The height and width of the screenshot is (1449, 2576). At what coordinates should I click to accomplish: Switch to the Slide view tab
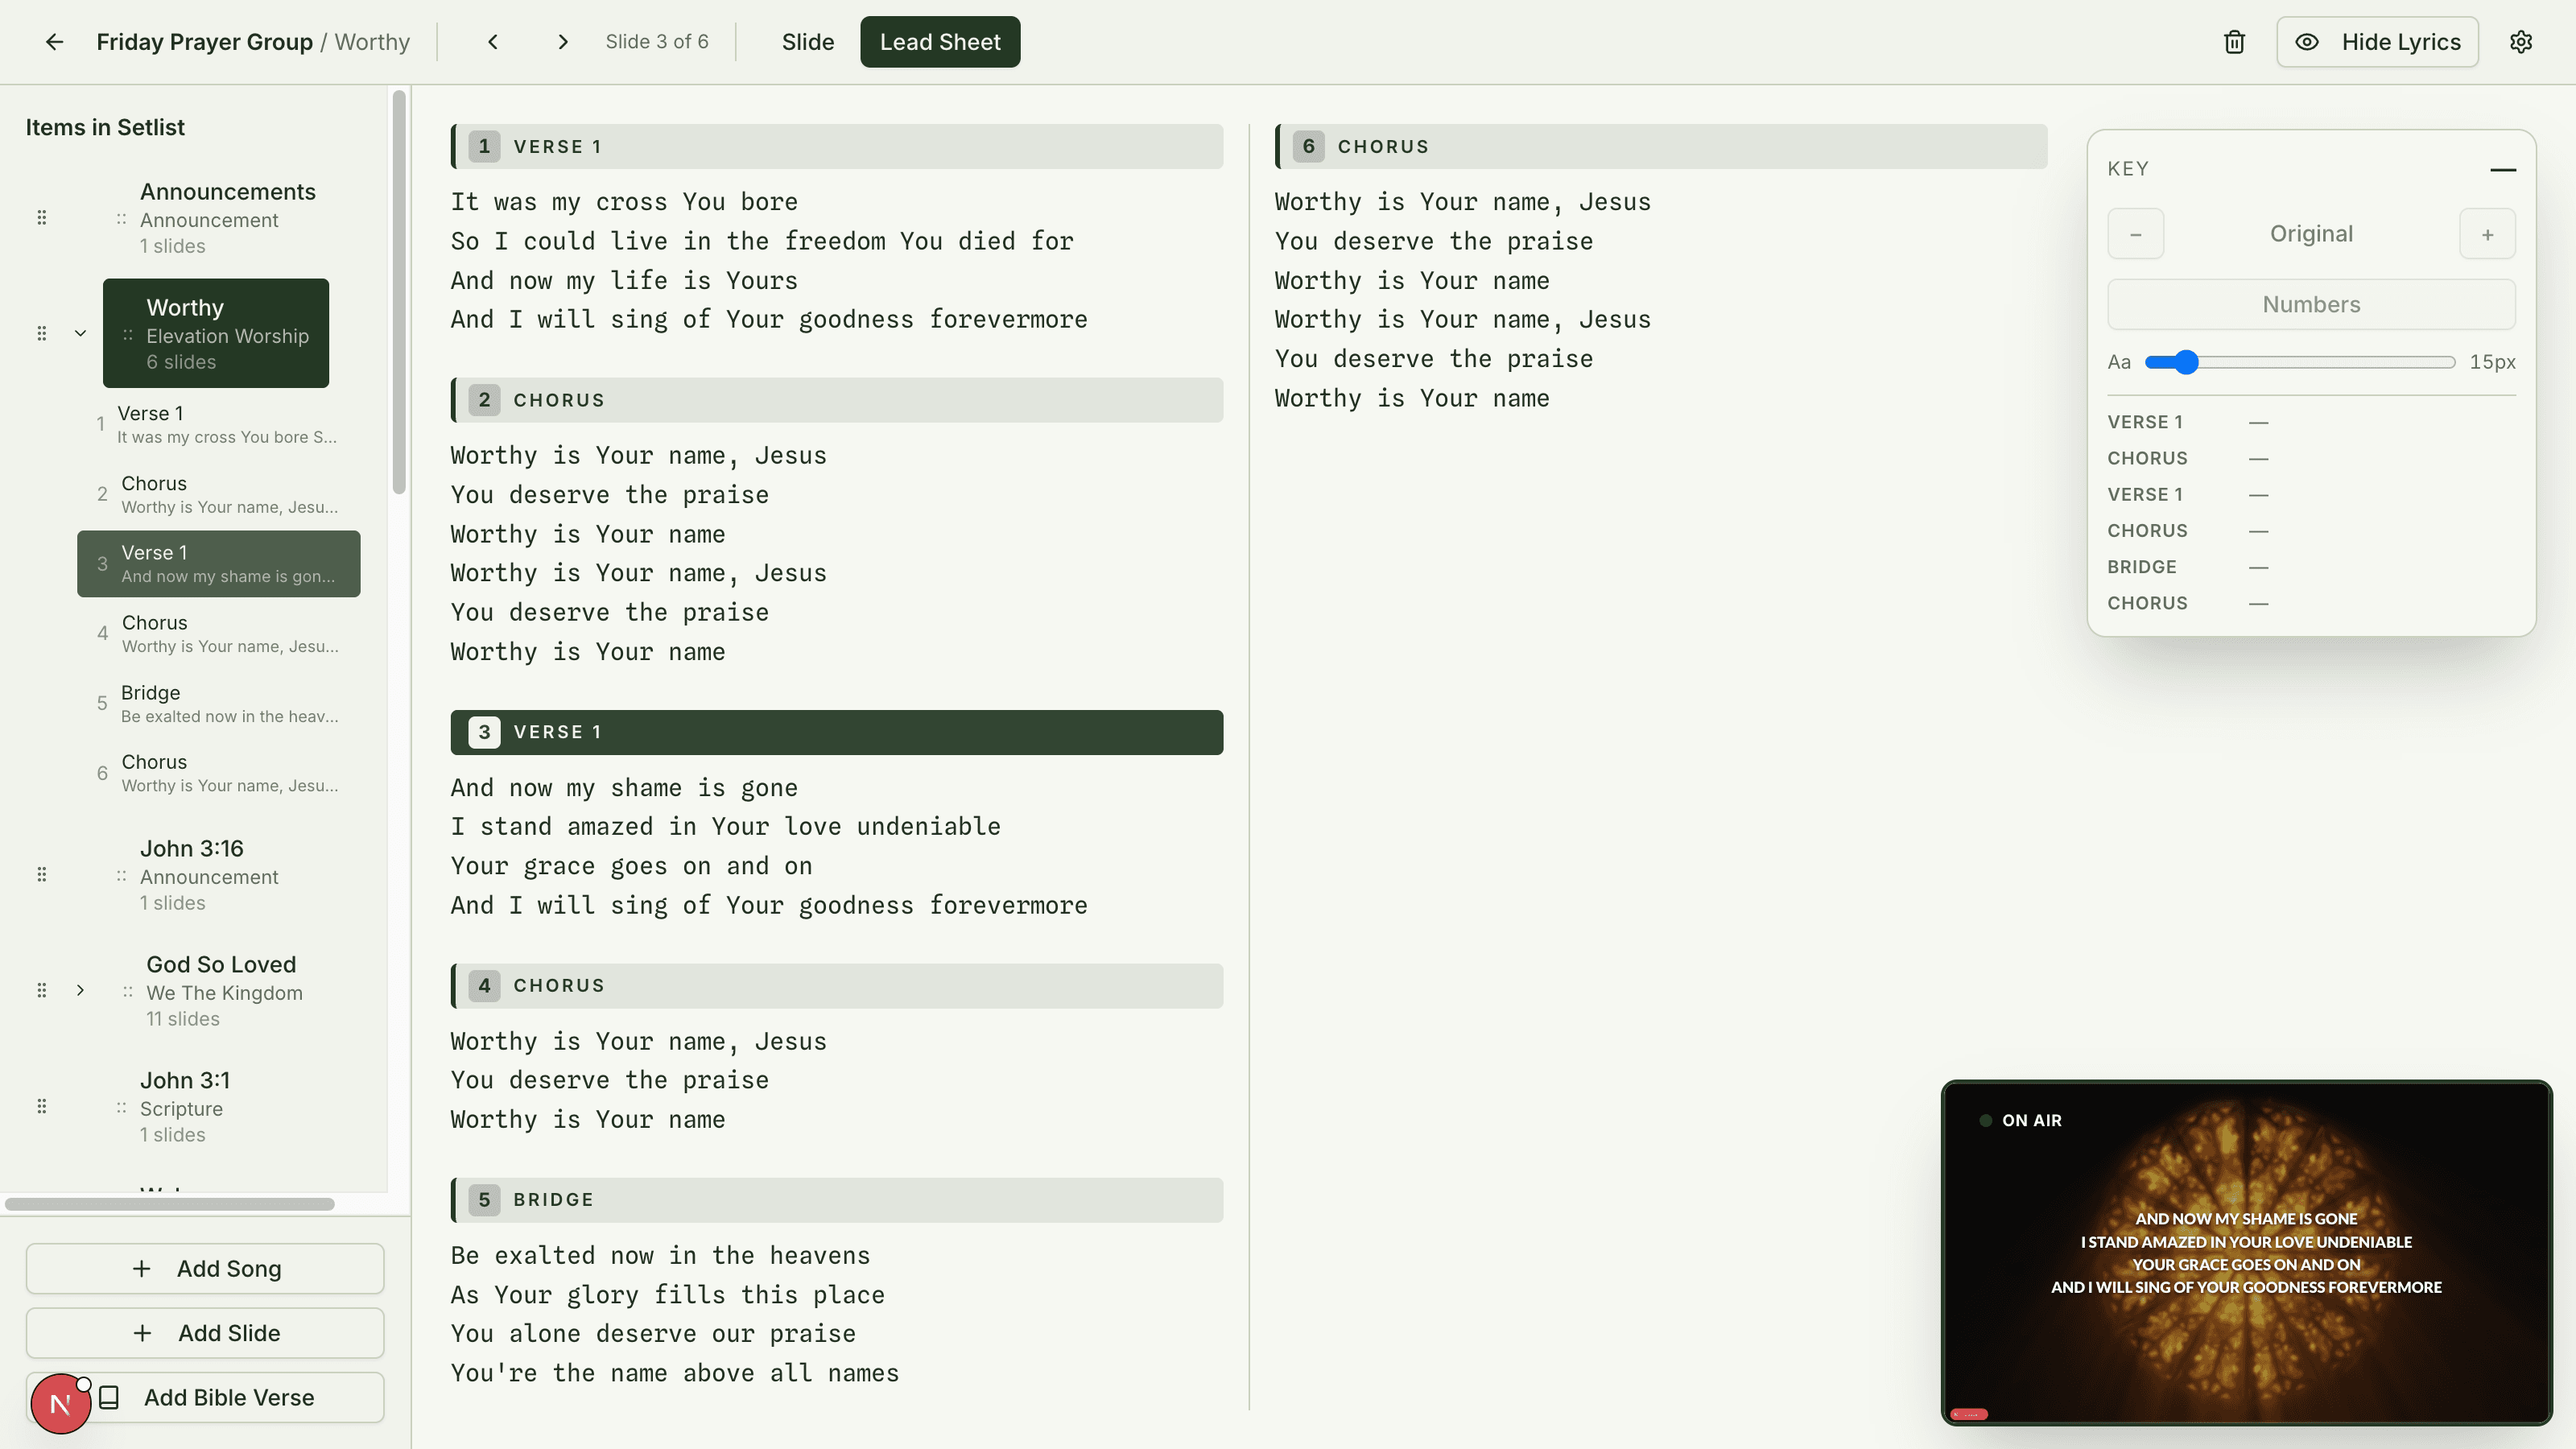(807, 42)
